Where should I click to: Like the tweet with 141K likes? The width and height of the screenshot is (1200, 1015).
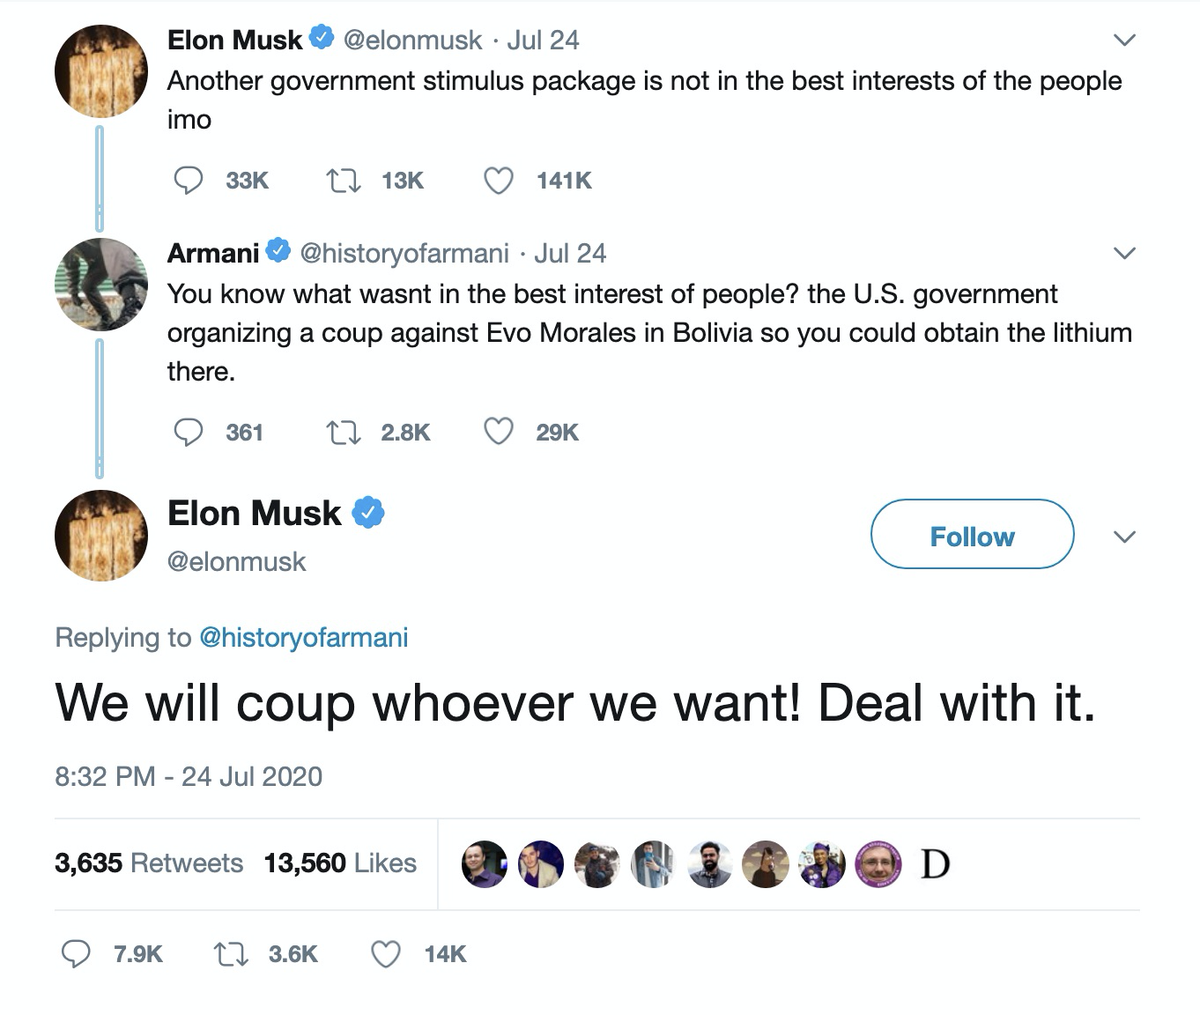point(498,180)
